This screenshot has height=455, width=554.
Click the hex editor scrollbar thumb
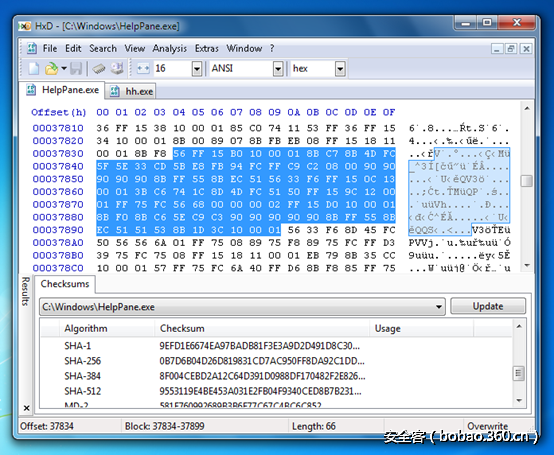(x=527, y=181)
